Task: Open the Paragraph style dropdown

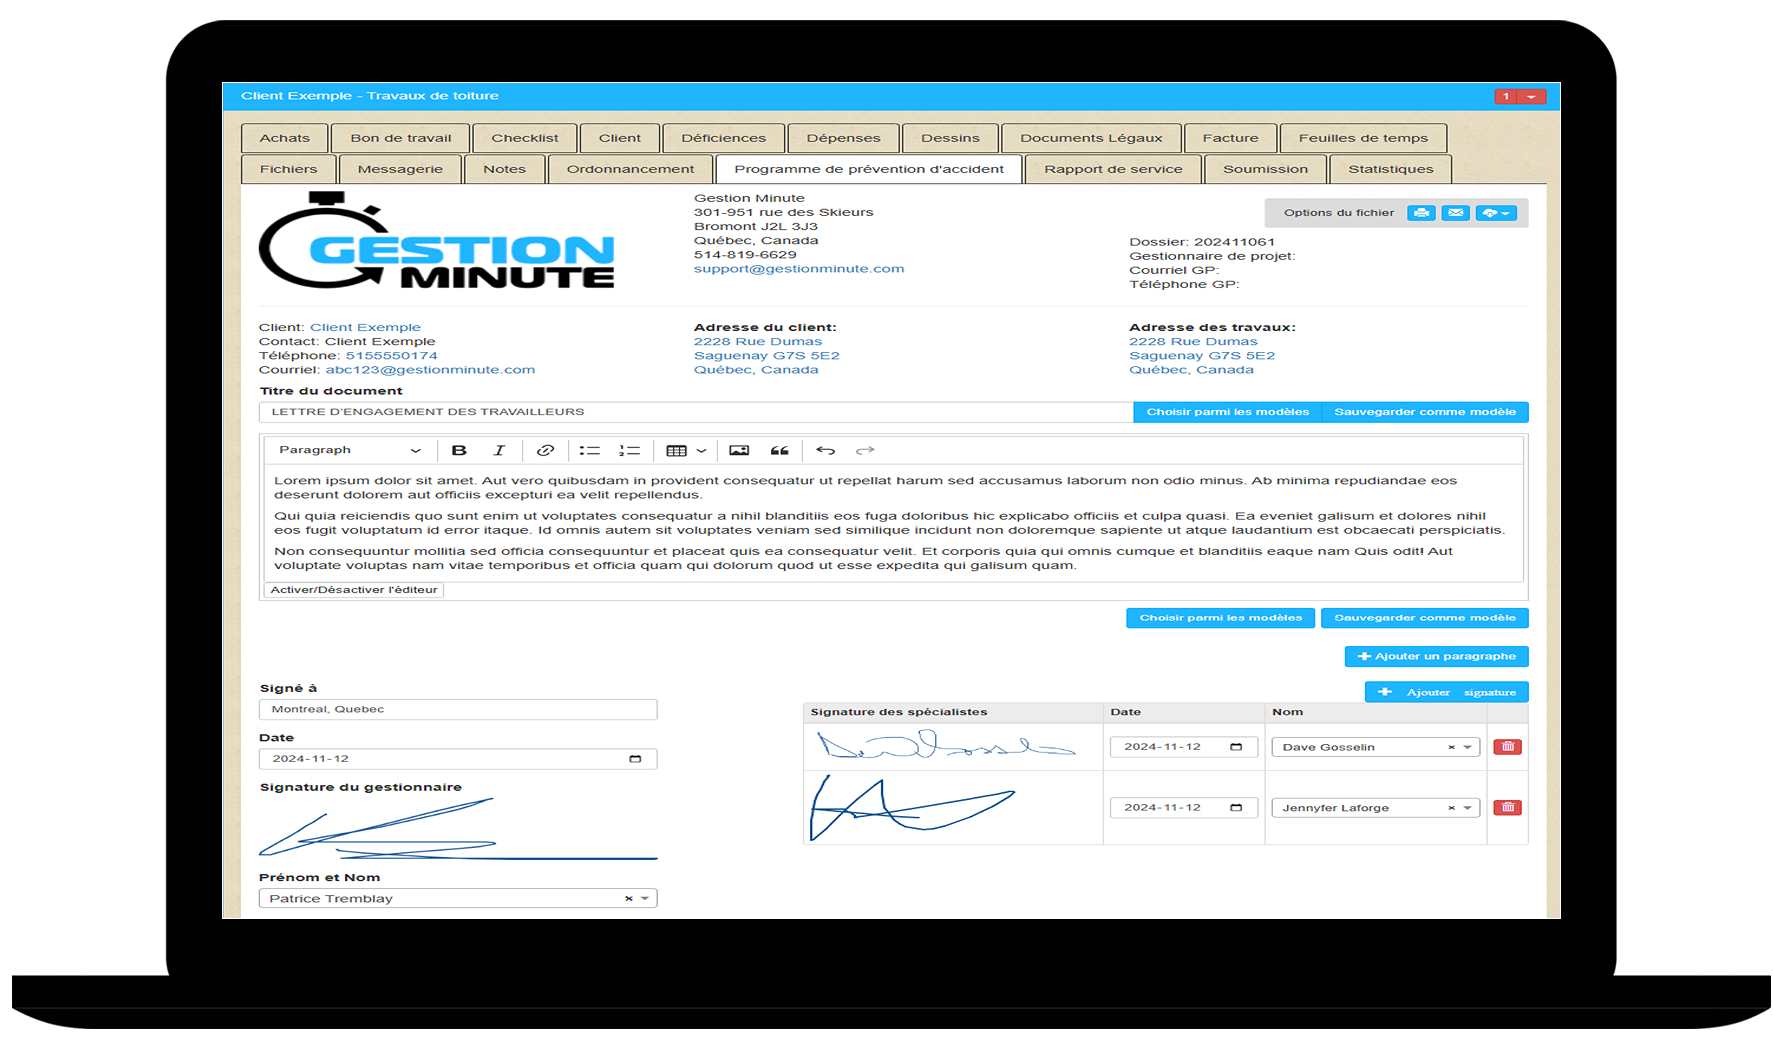Action: click(349, 451)
